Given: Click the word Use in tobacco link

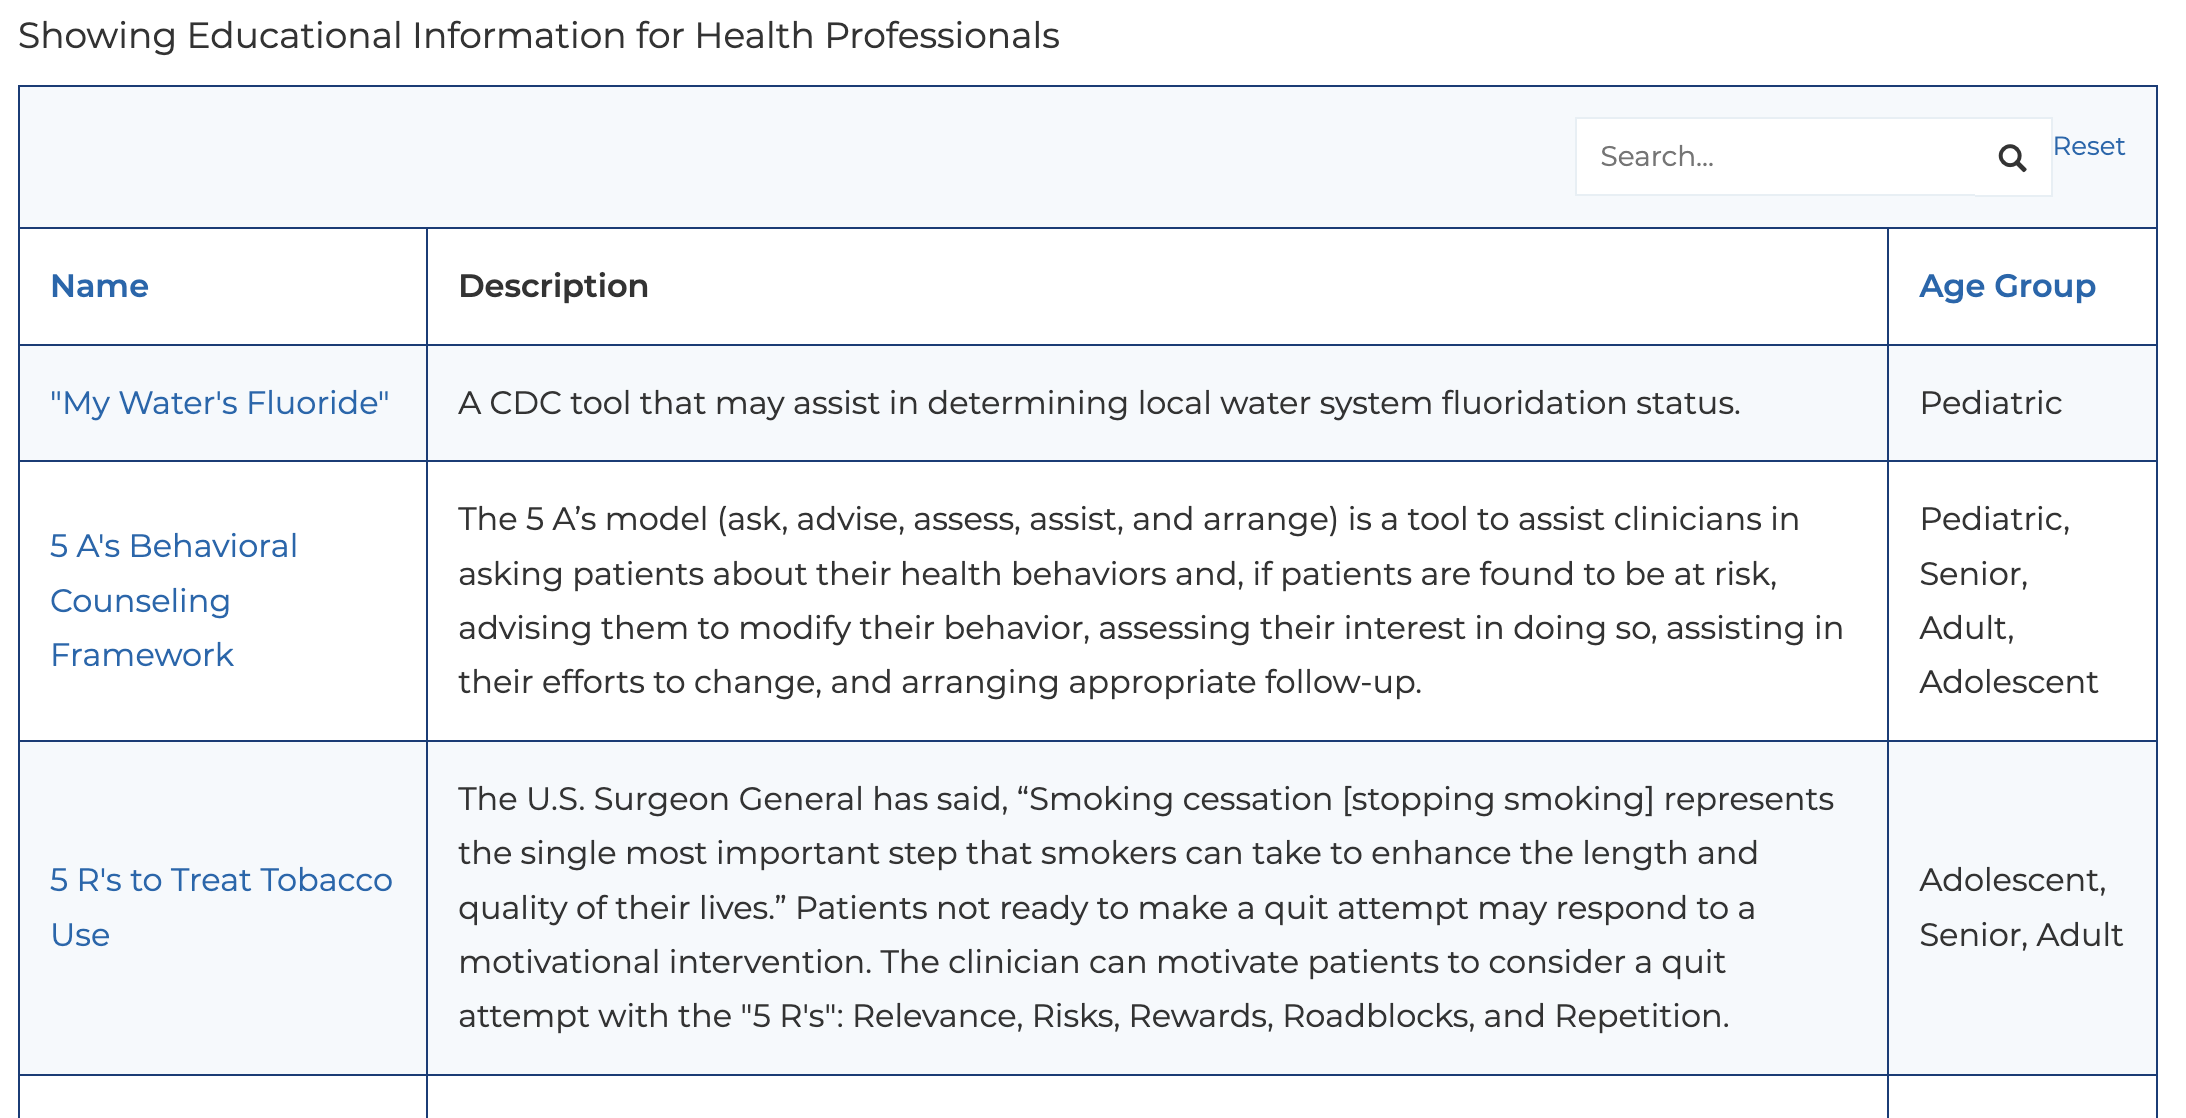Looking at the screenshot, I should [x=80, y=935].
